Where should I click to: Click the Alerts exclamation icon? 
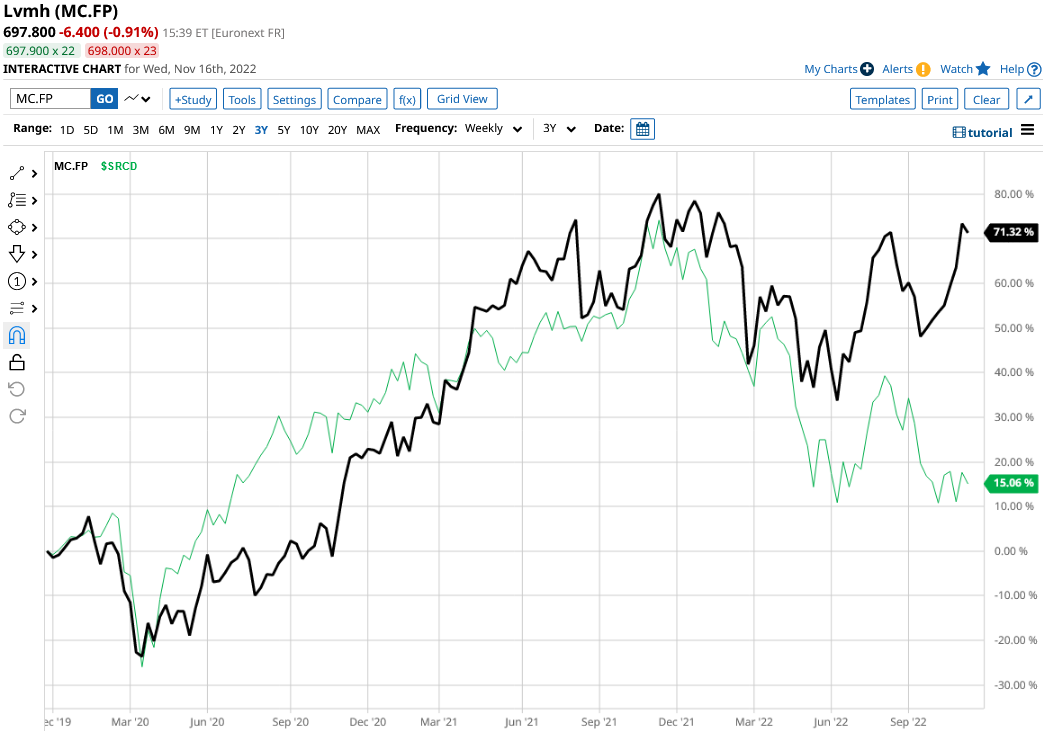tap(922, 69)
